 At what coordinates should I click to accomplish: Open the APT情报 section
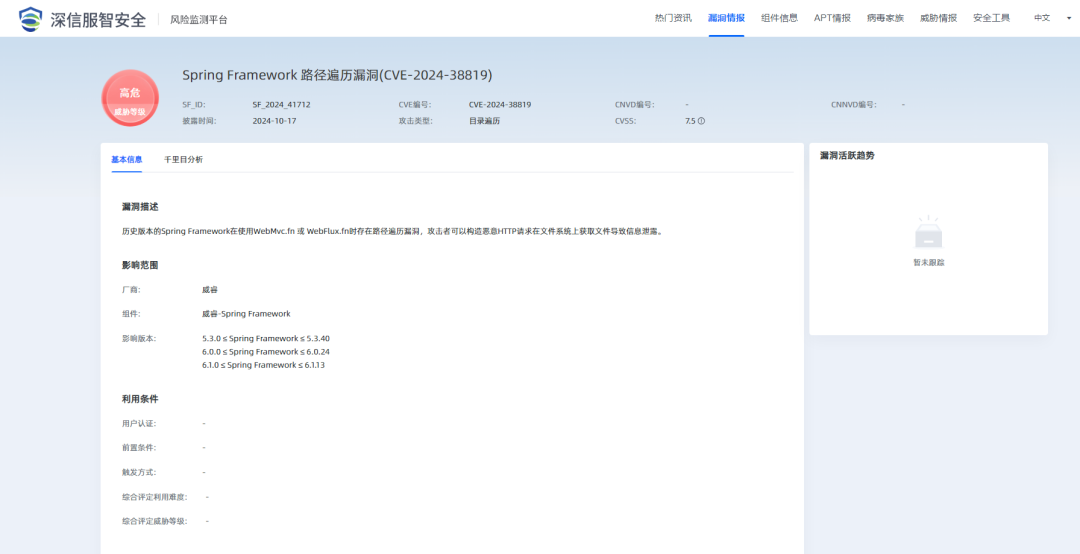832,18
